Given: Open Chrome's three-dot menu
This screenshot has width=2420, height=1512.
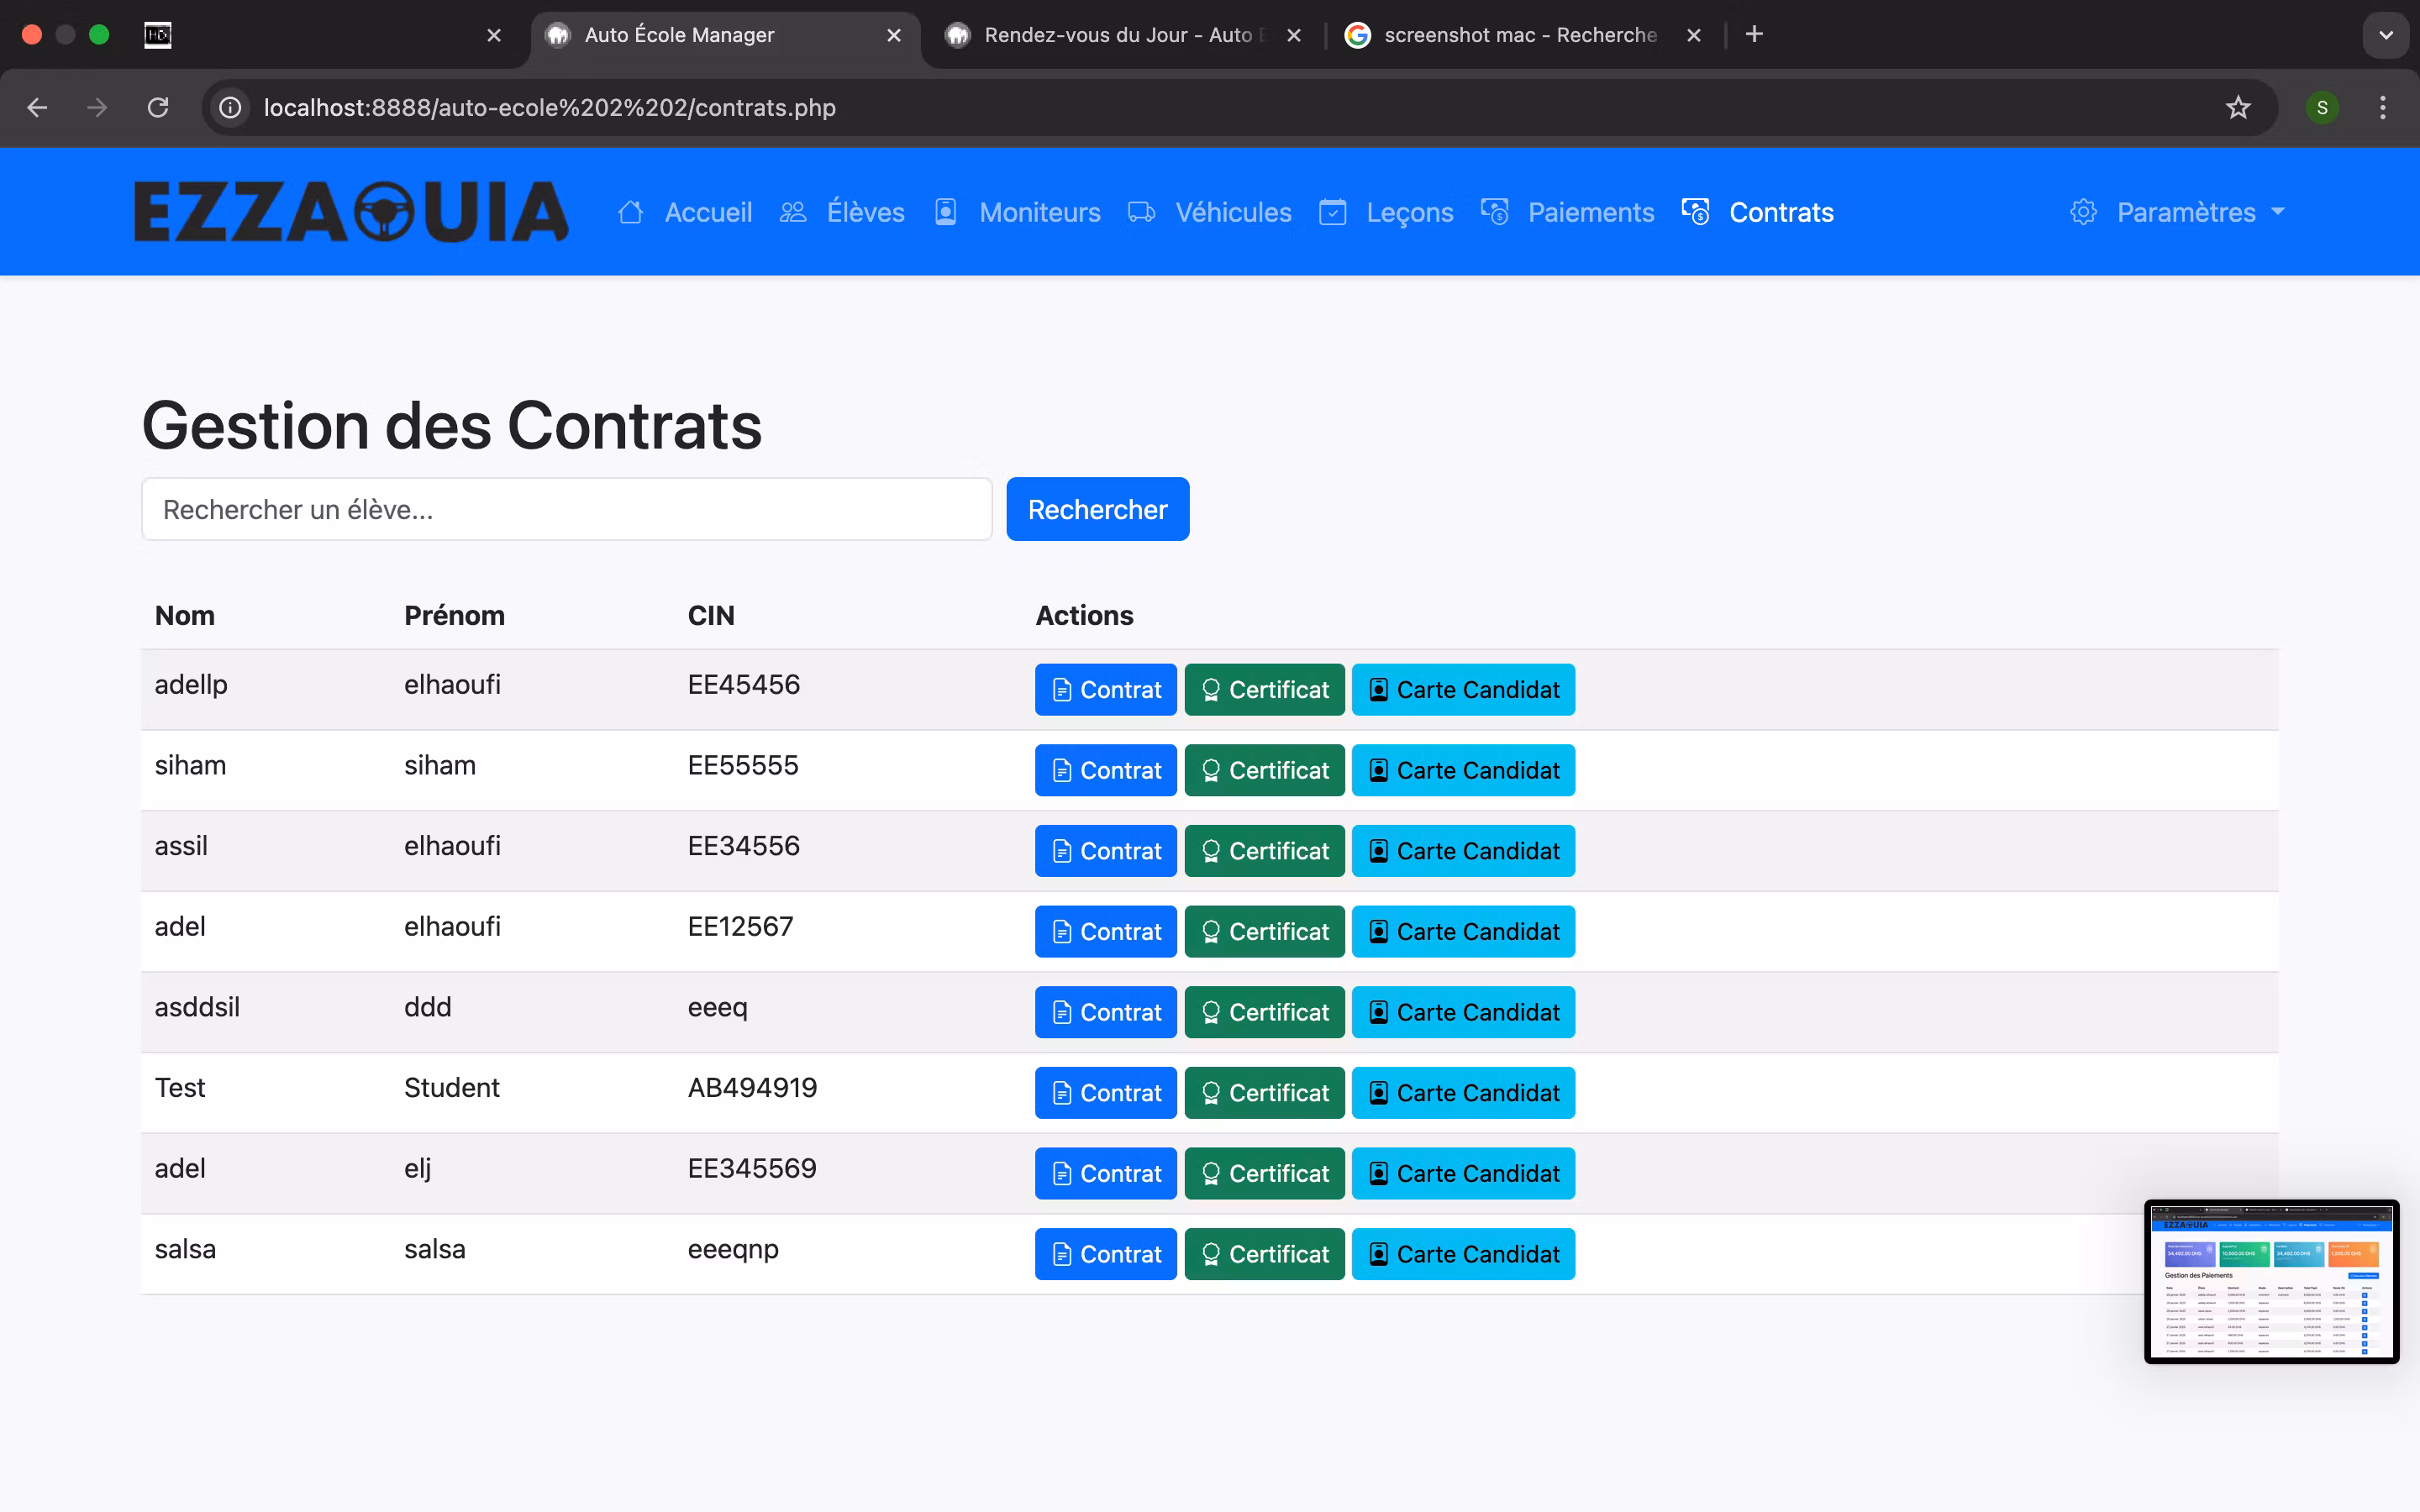Looking at the screenshot, I should coord(2383,107).
